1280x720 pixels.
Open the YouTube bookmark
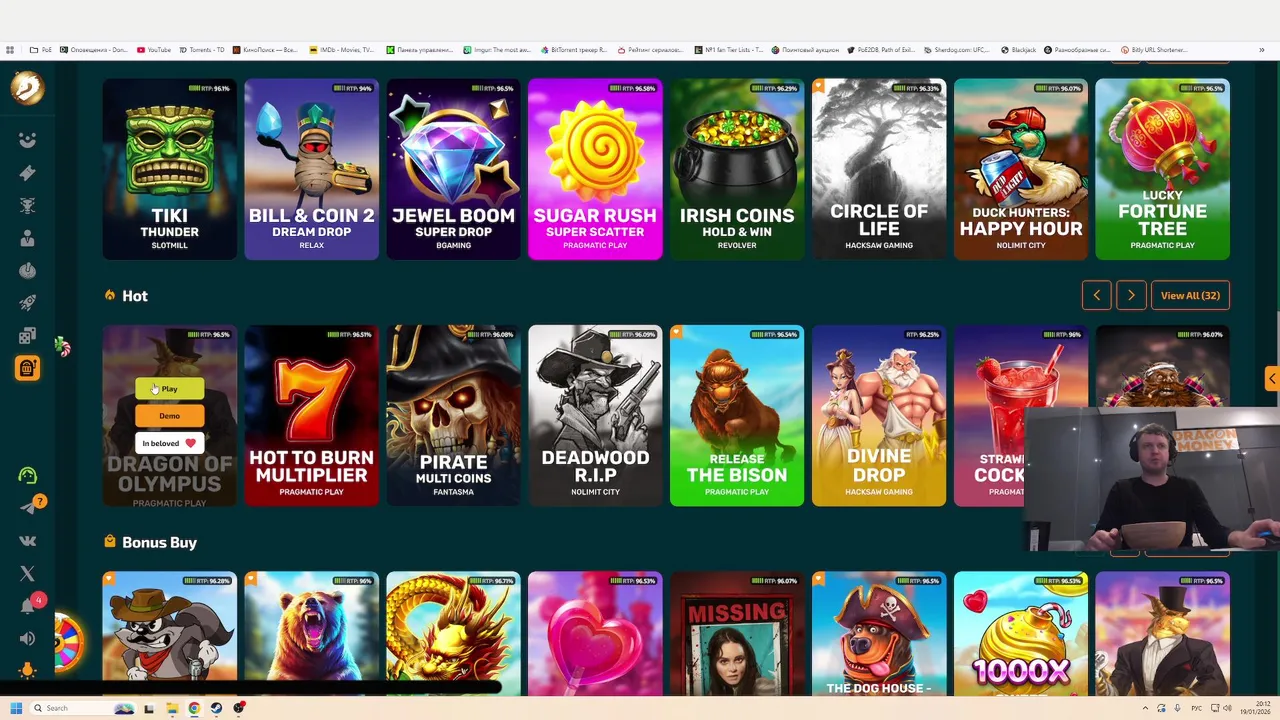click(154, 49)
